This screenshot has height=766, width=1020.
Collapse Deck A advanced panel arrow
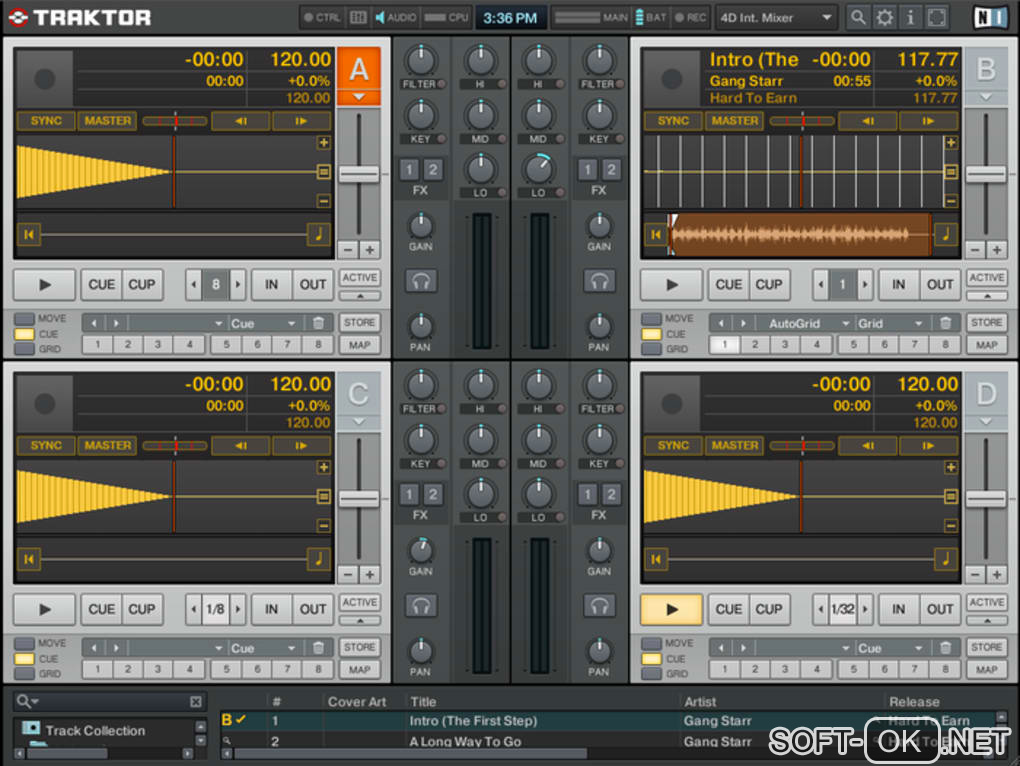[x=360, y=296]
